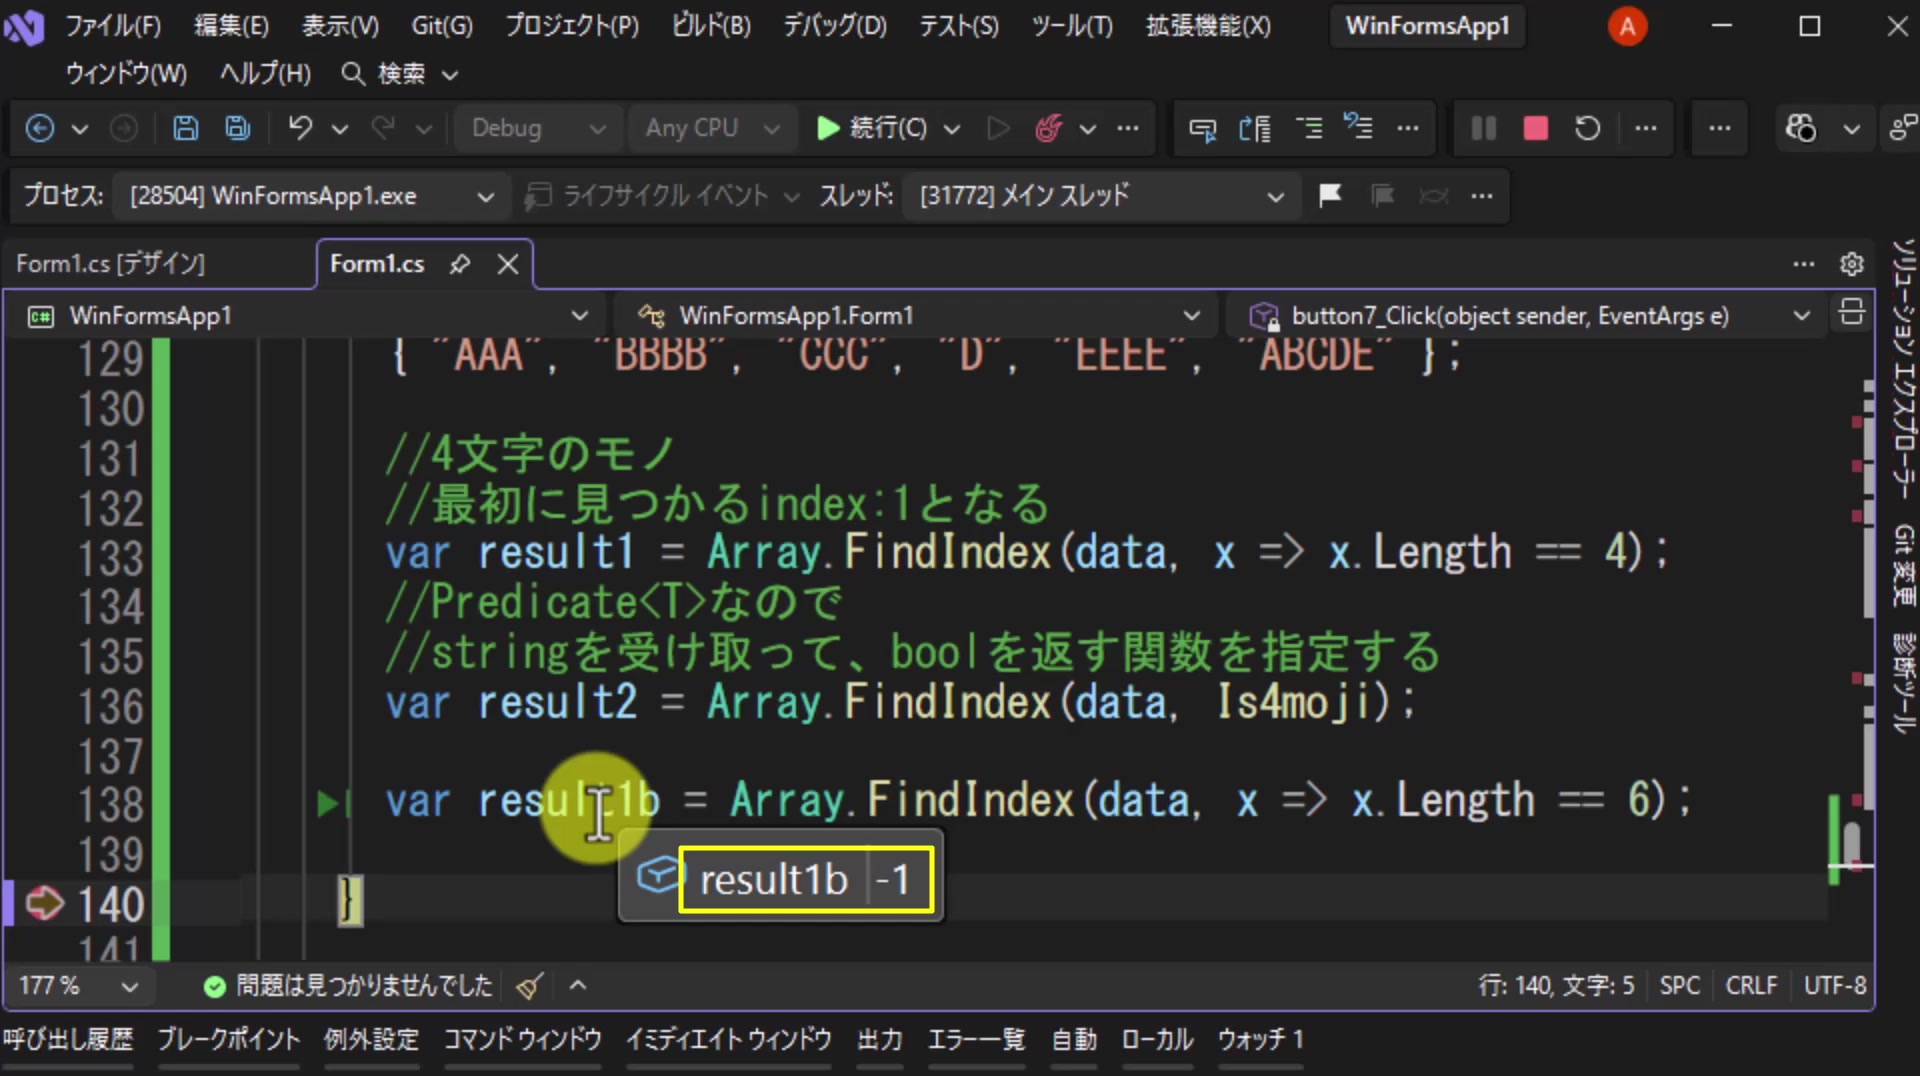Click the Hot Reload flame icon
This screenshot has width=1920, height=1076.
point(1048,128)
